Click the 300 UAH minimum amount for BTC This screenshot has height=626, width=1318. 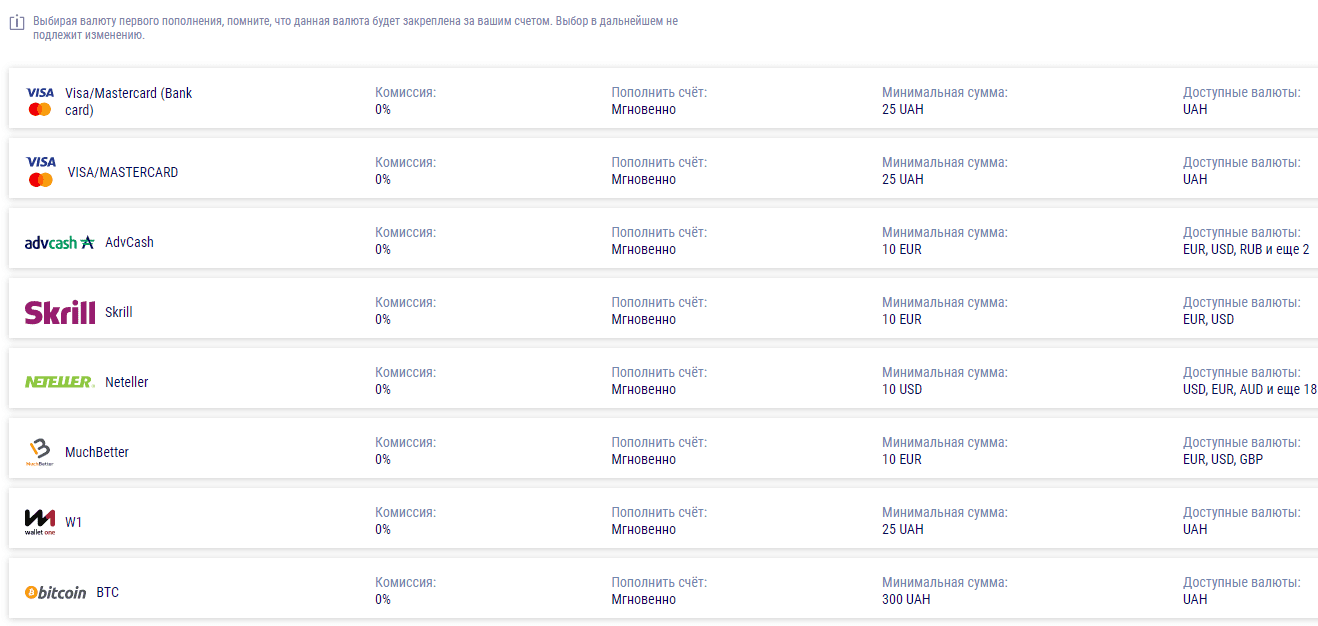coord(906,600)
